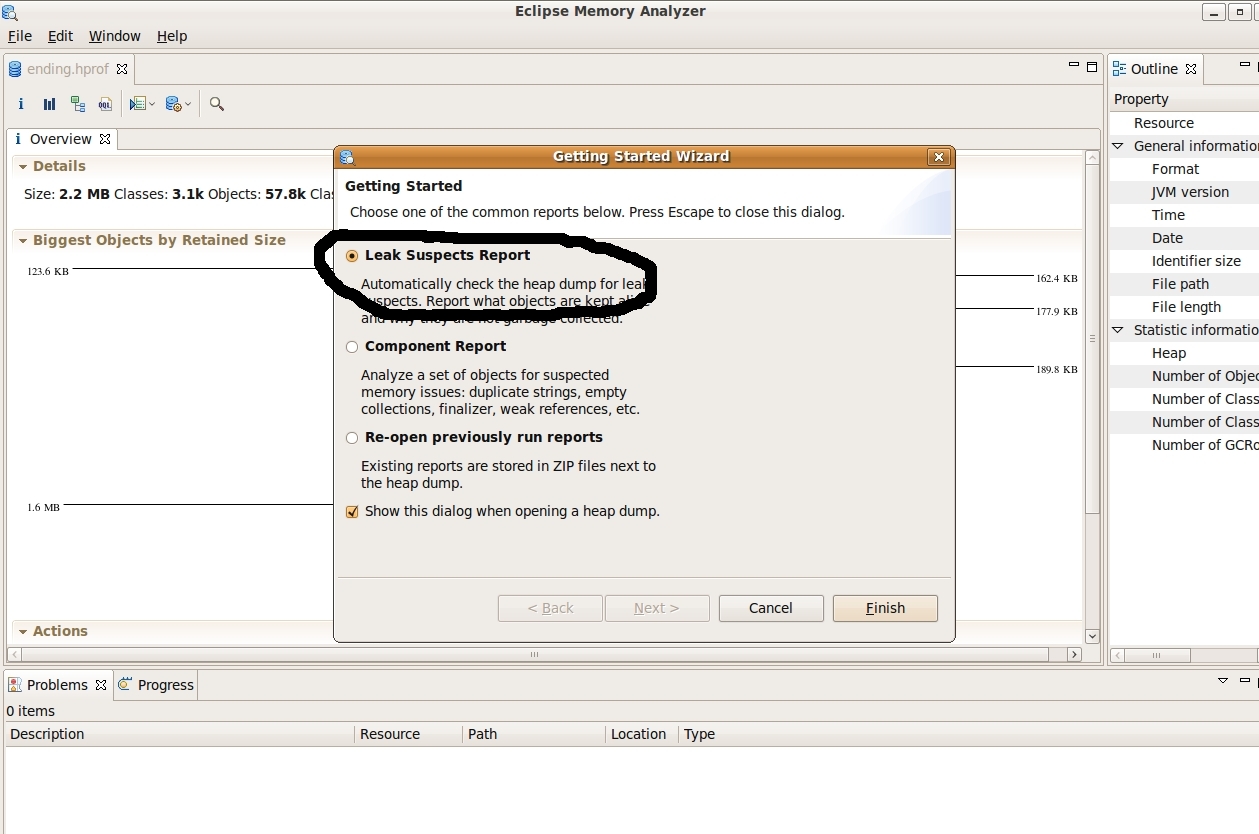Minimize the Outline view pane
The image size is (1259, 834).
coord(1246,66)
